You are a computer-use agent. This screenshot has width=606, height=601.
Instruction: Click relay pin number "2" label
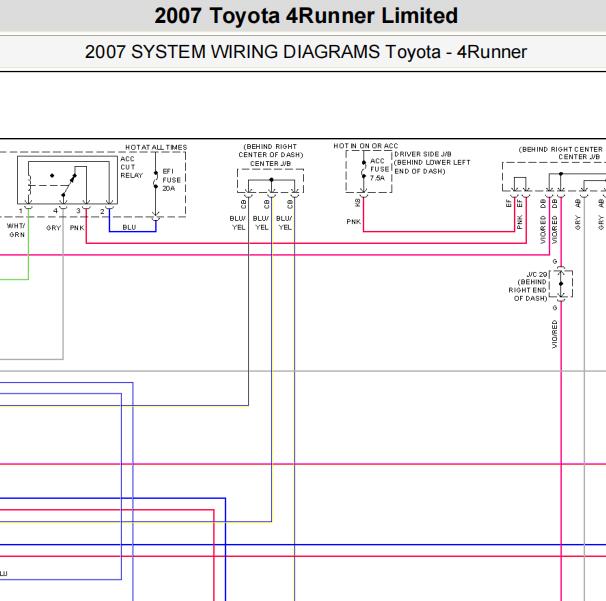tap(102, 211)
